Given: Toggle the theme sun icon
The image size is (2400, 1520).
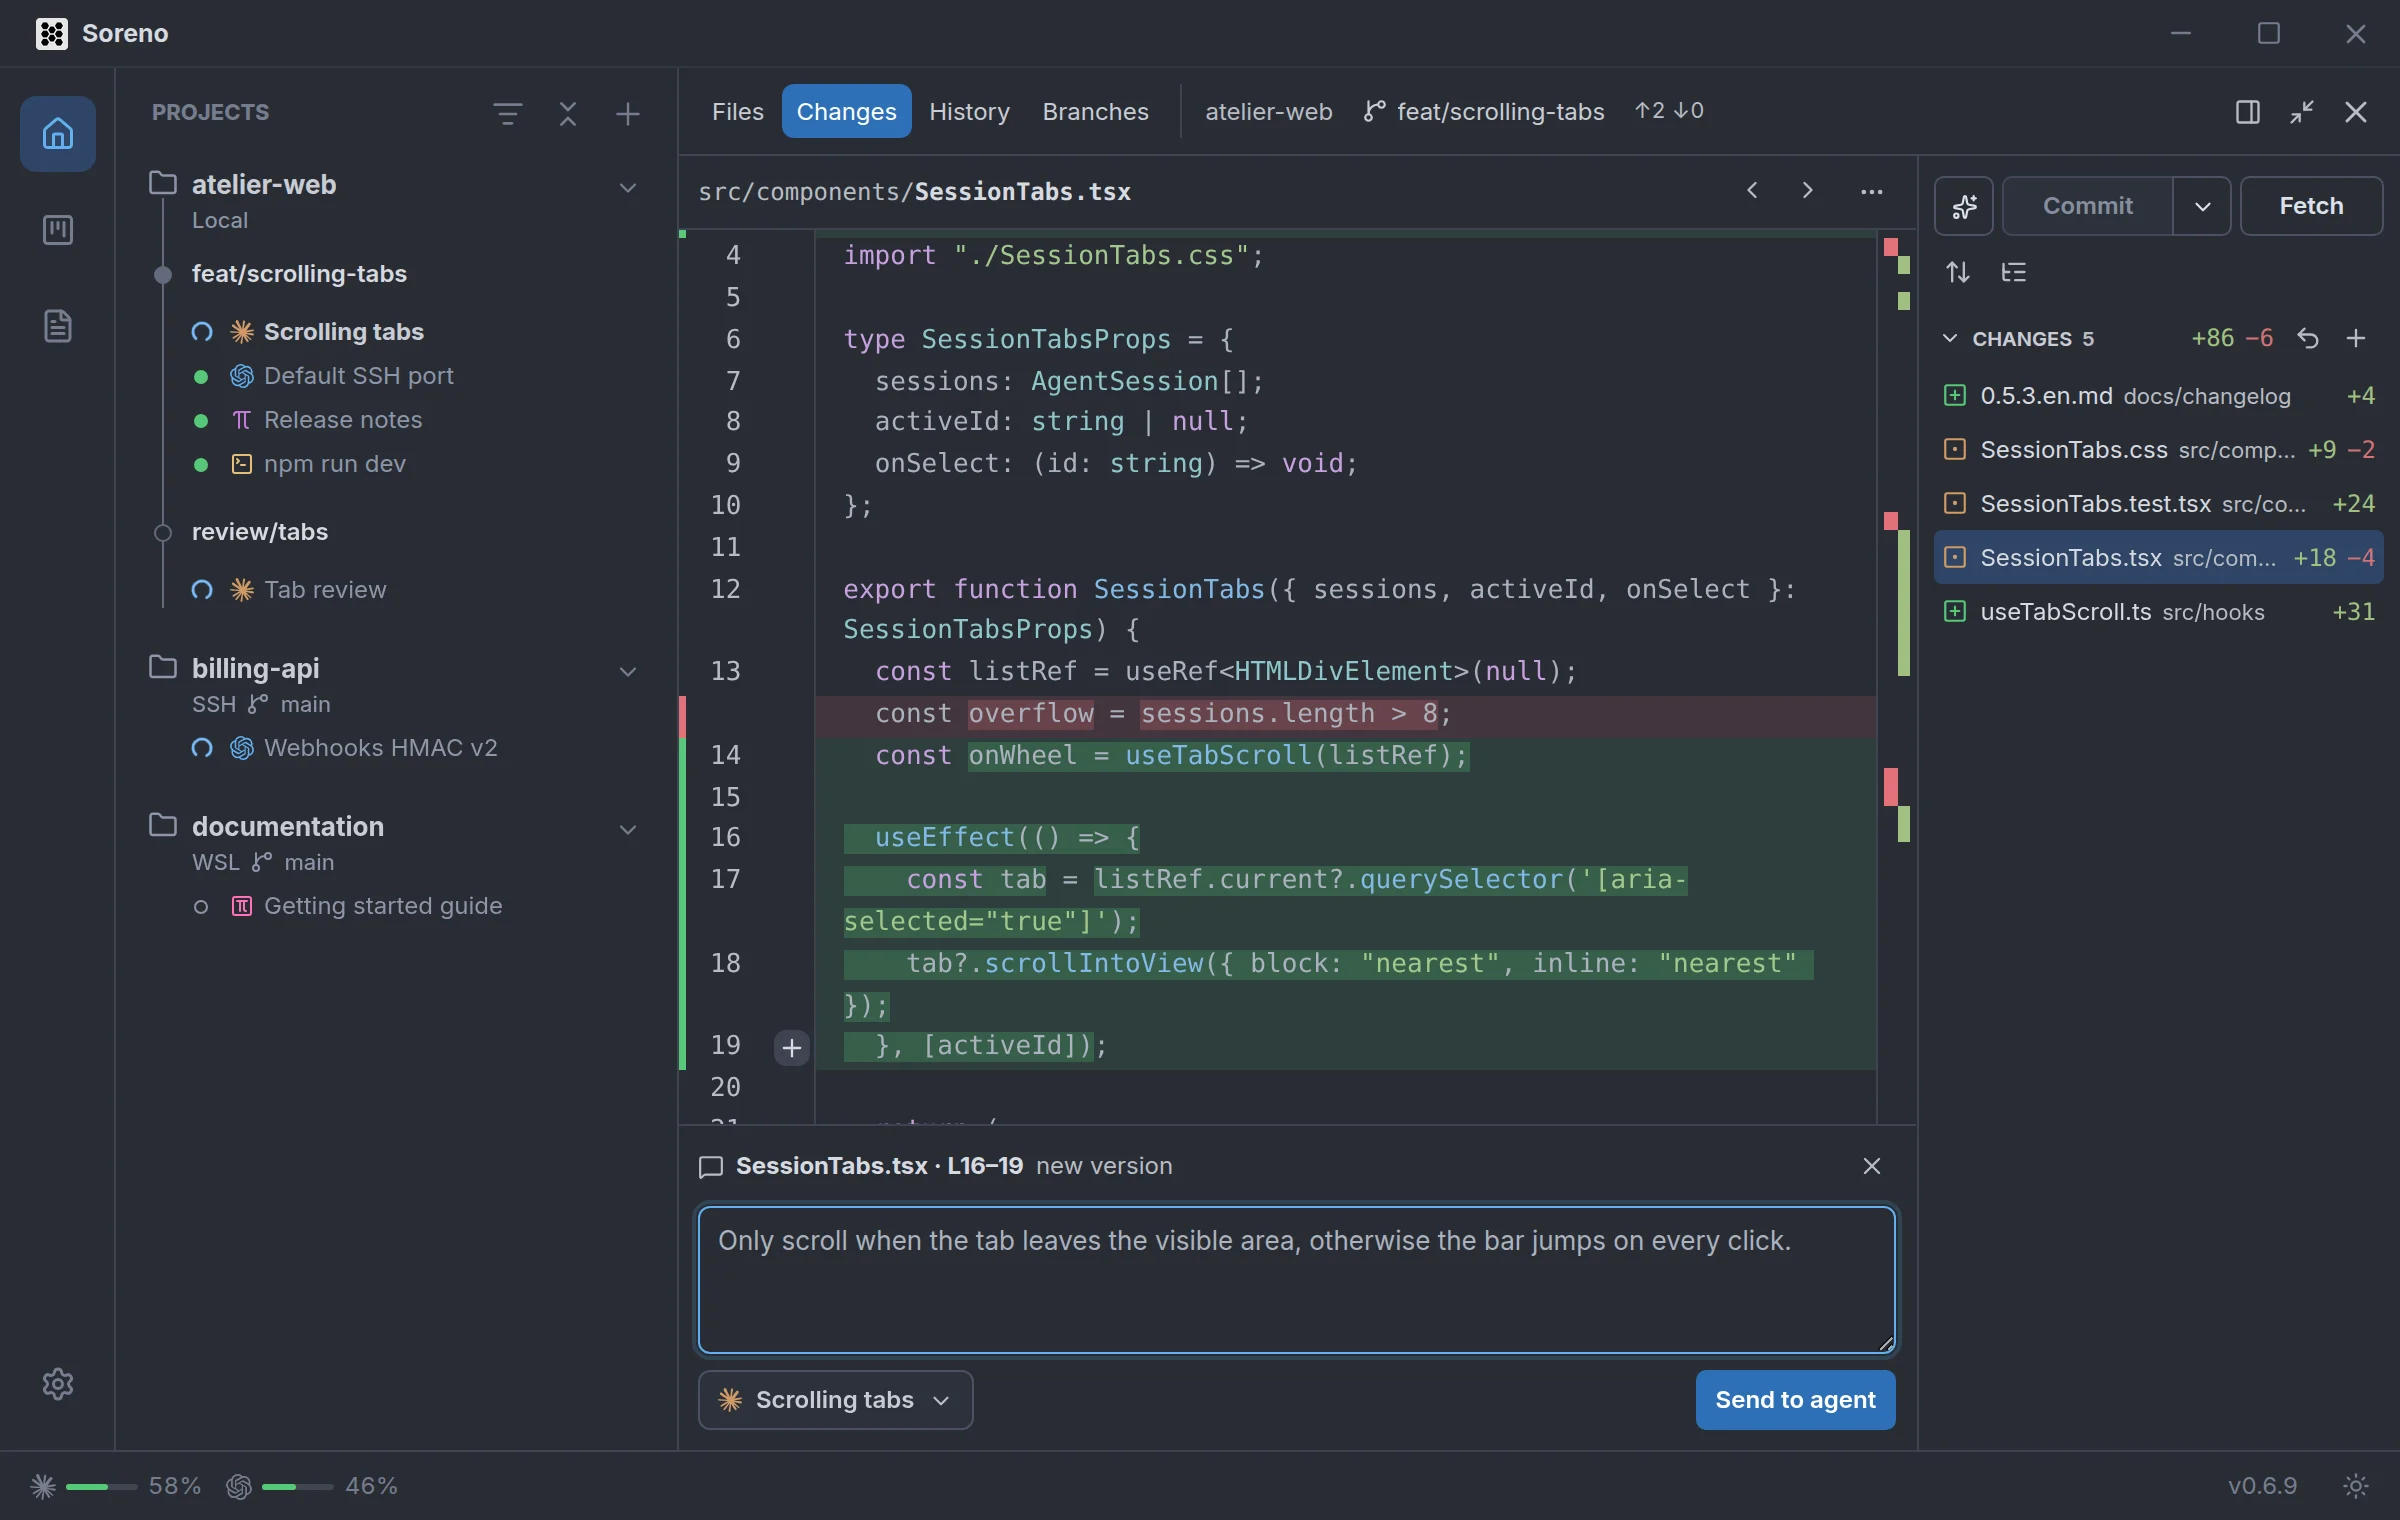Looking at the screenshot, I should tap(2356, 1486).
